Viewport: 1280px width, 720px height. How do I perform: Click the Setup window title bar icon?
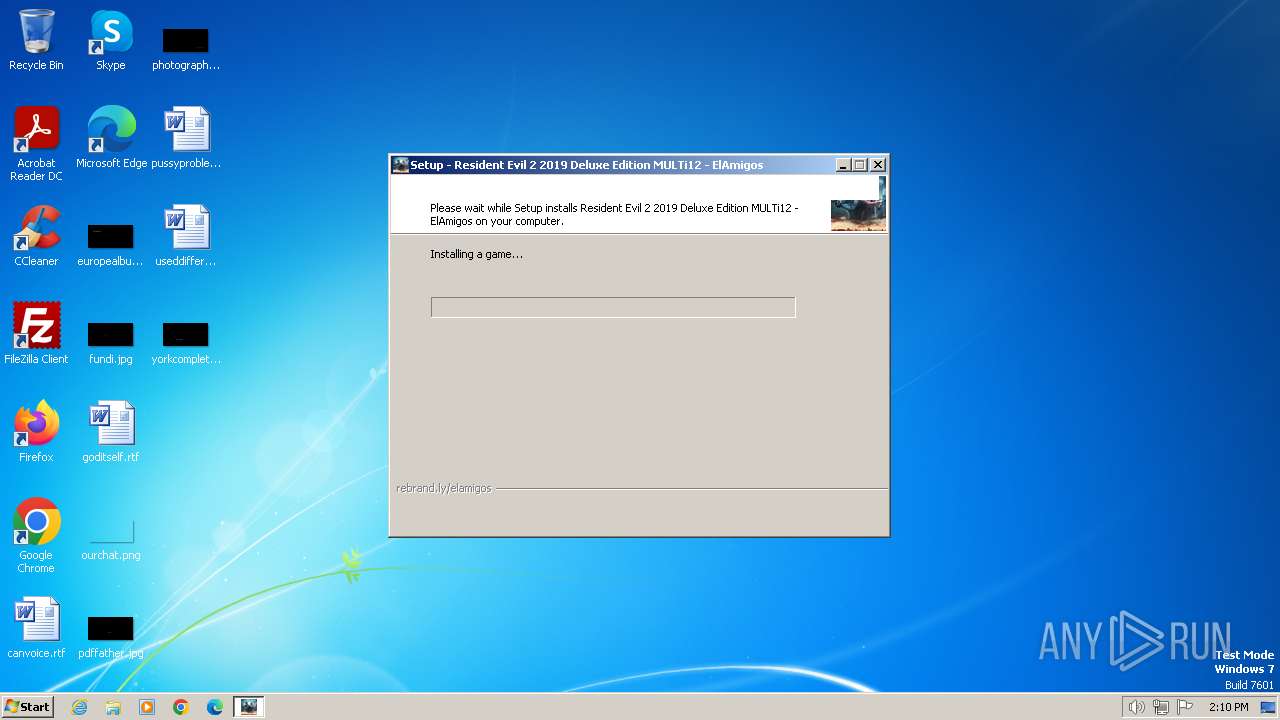(x=400, y=165)
